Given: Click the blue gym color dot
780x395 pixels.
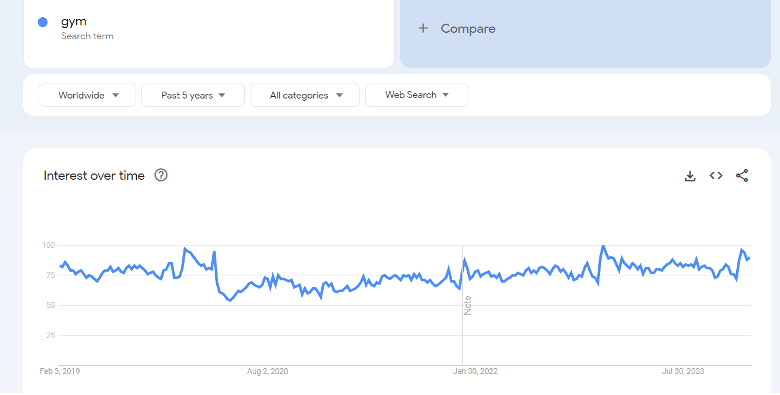Looking at the screenshot, I should (43, 22).
